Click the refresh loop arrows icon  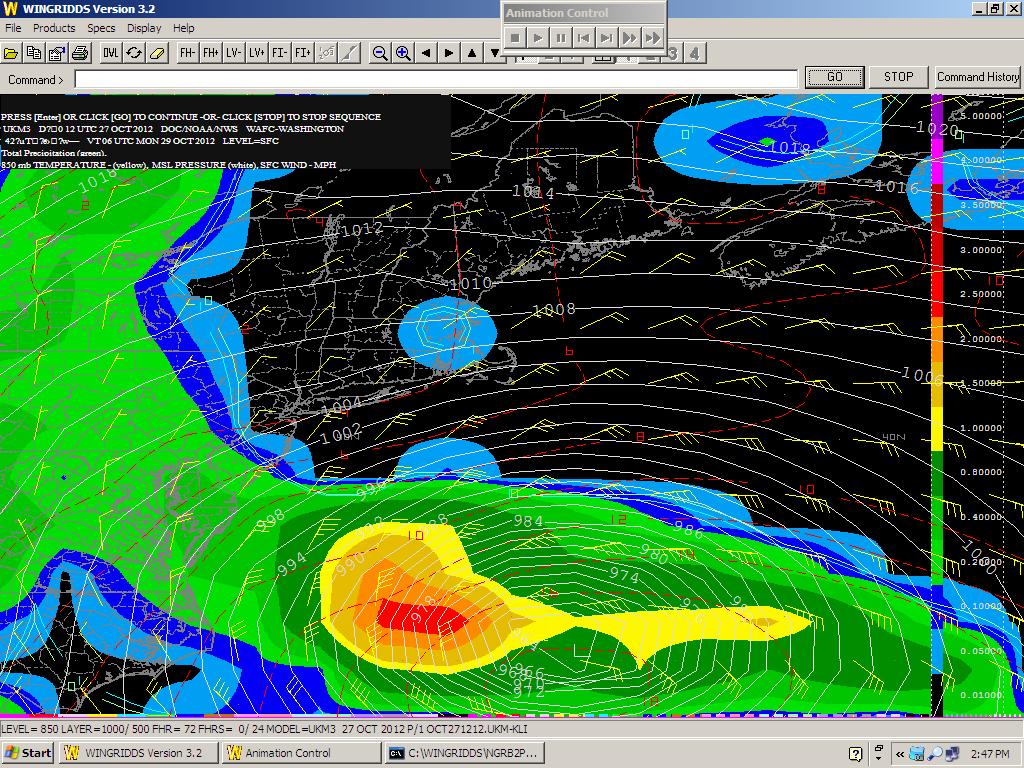pyautogui.click(x=133, y=53)
